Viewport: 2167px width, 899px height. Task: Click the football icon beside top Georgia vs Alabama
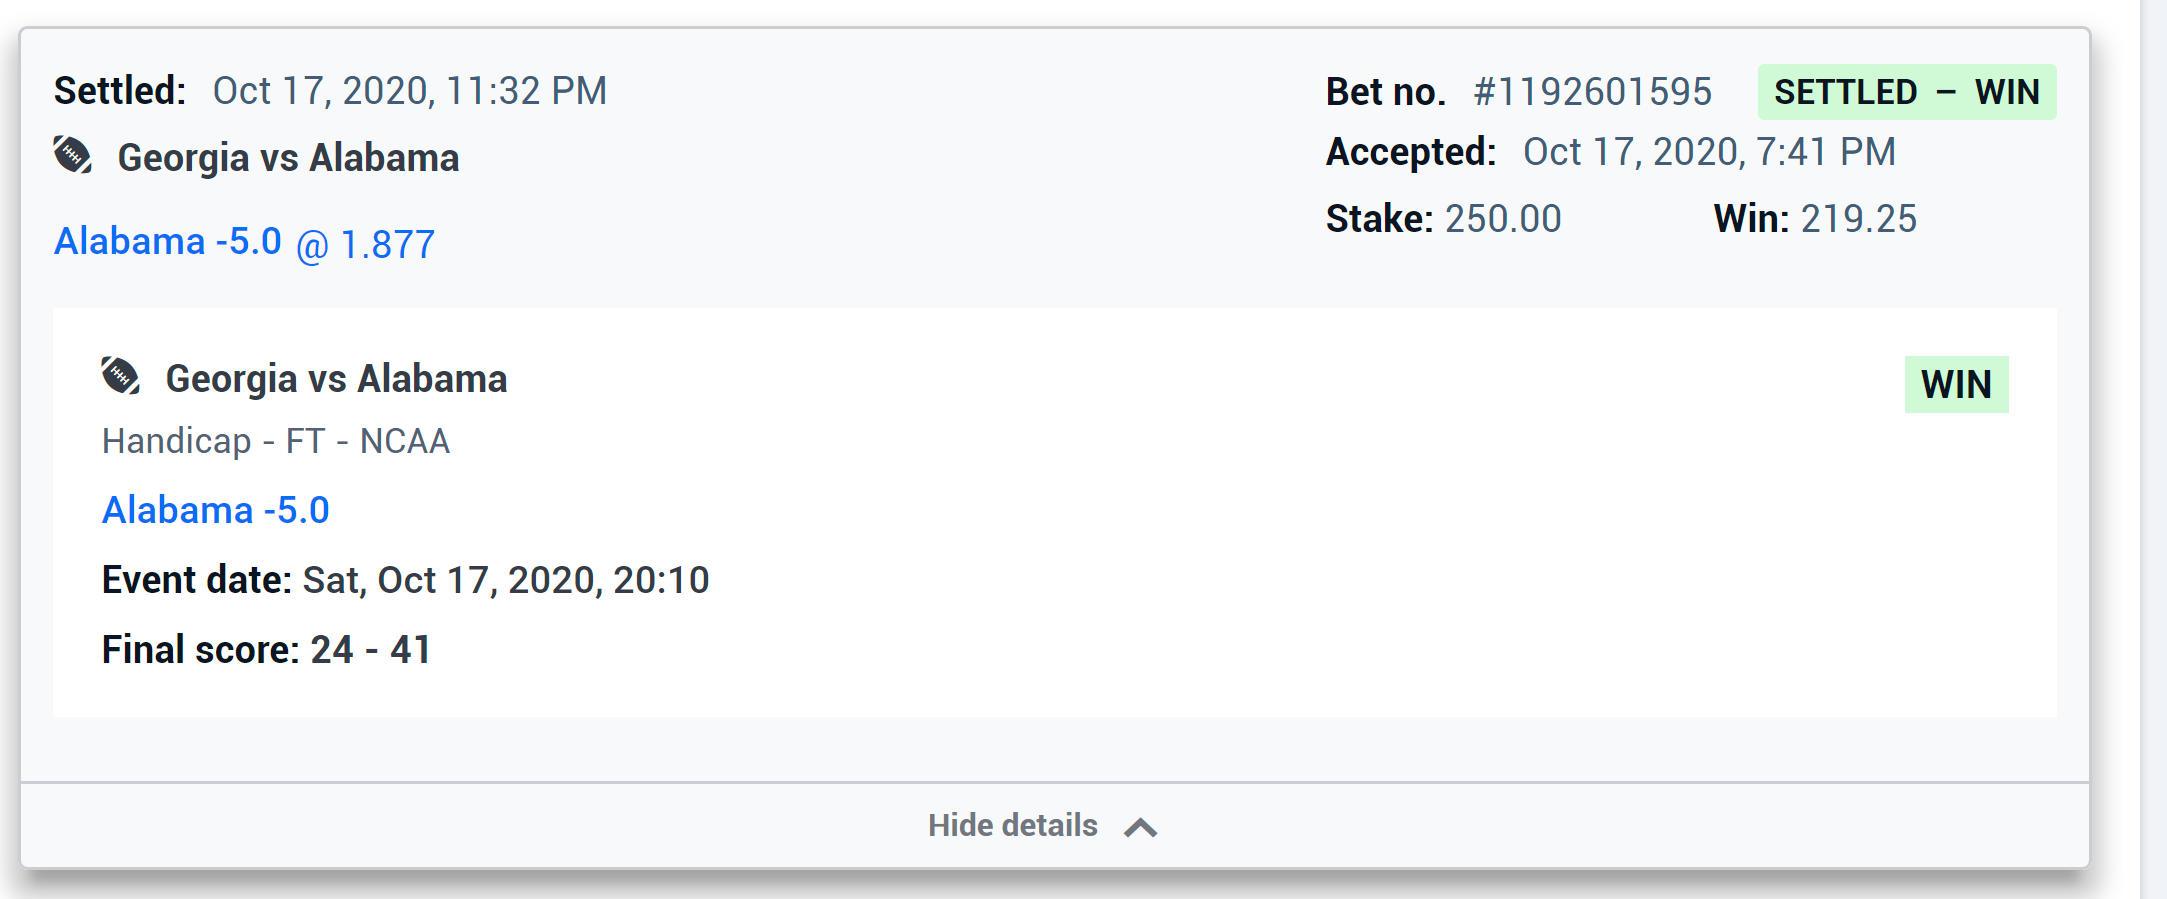pyautogui.click(x=73, y=156)
